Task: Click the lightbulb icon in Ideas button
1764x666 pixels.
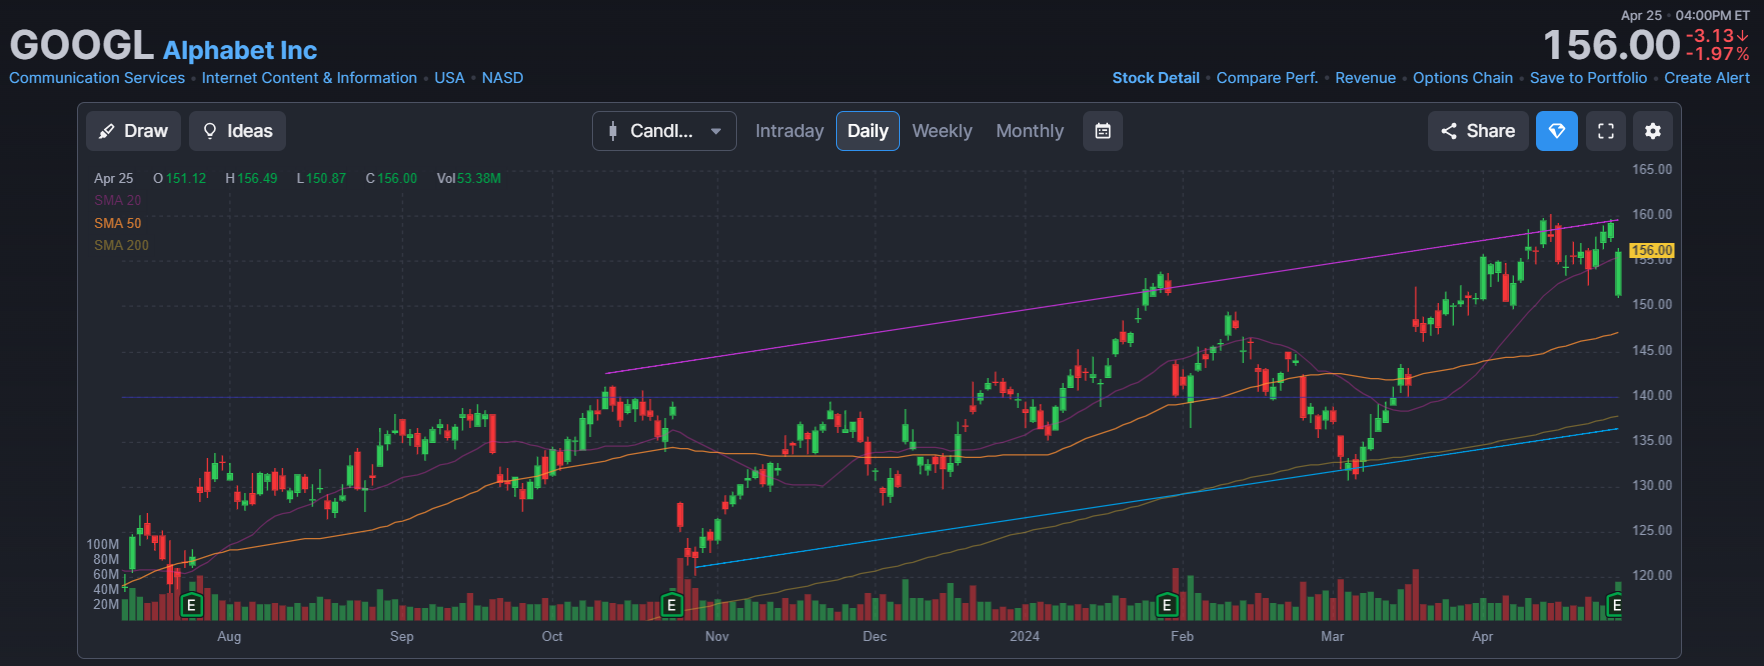Action: pos(210,131)
